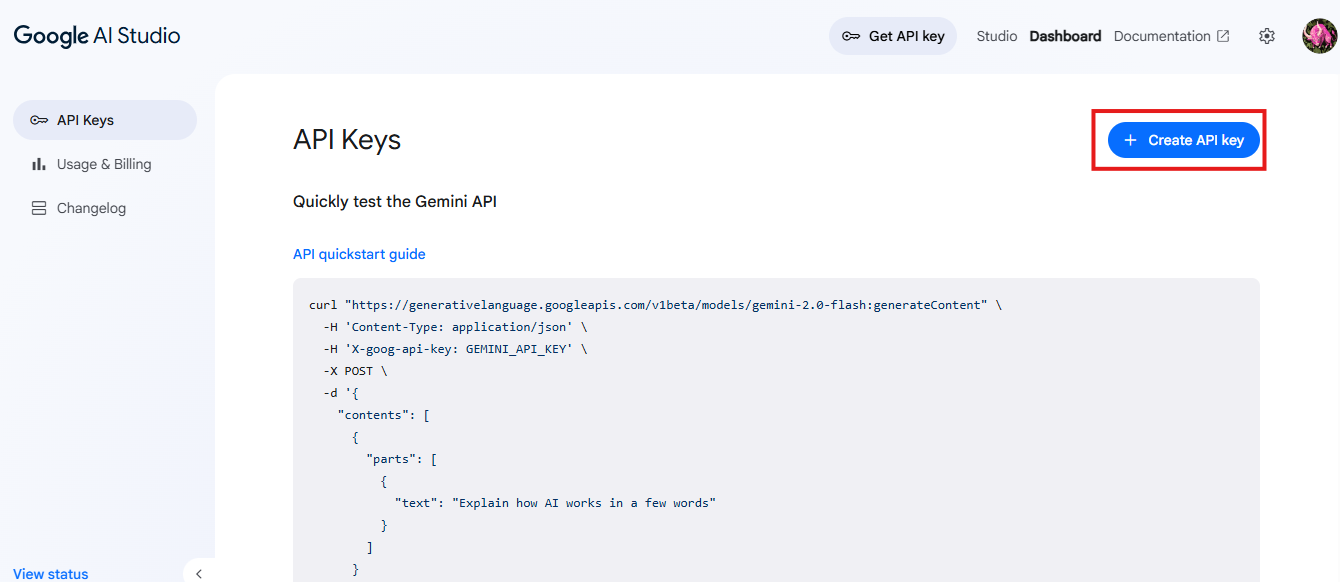Open the settings gear icon

tap(1267, 36)
